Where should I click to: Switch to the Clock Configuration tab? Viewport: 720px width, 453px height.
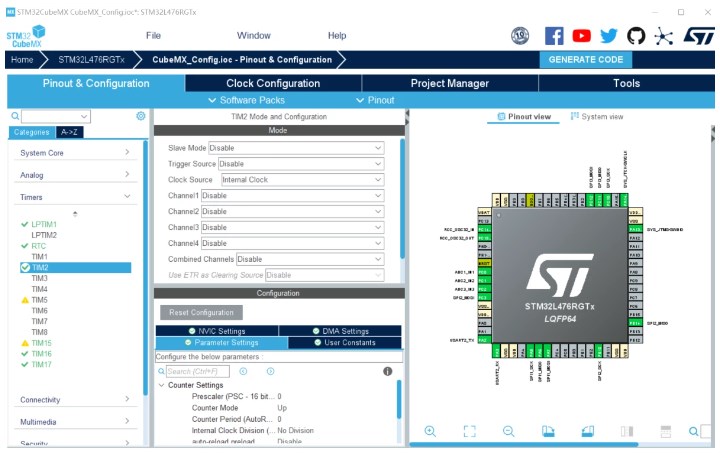click(x=273, y=83)
